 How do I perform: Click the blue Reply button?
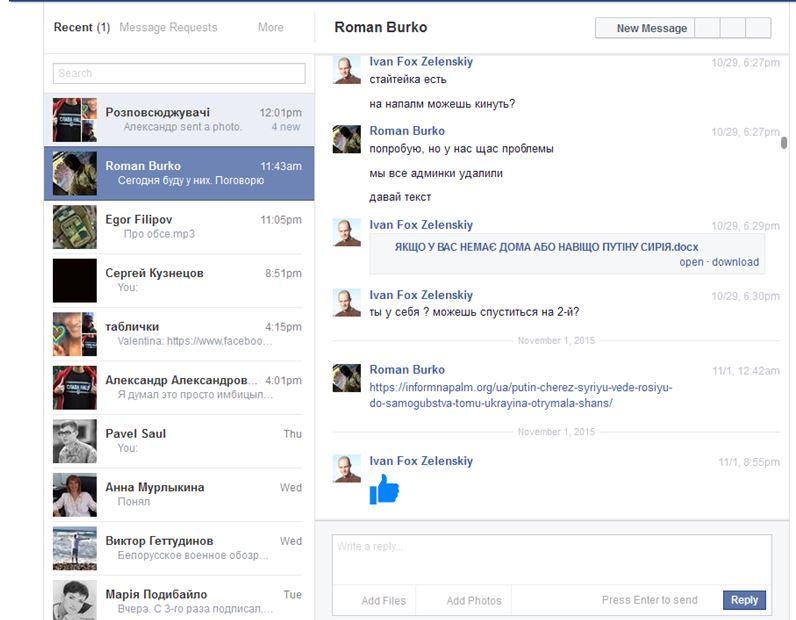tap(744, 600)
